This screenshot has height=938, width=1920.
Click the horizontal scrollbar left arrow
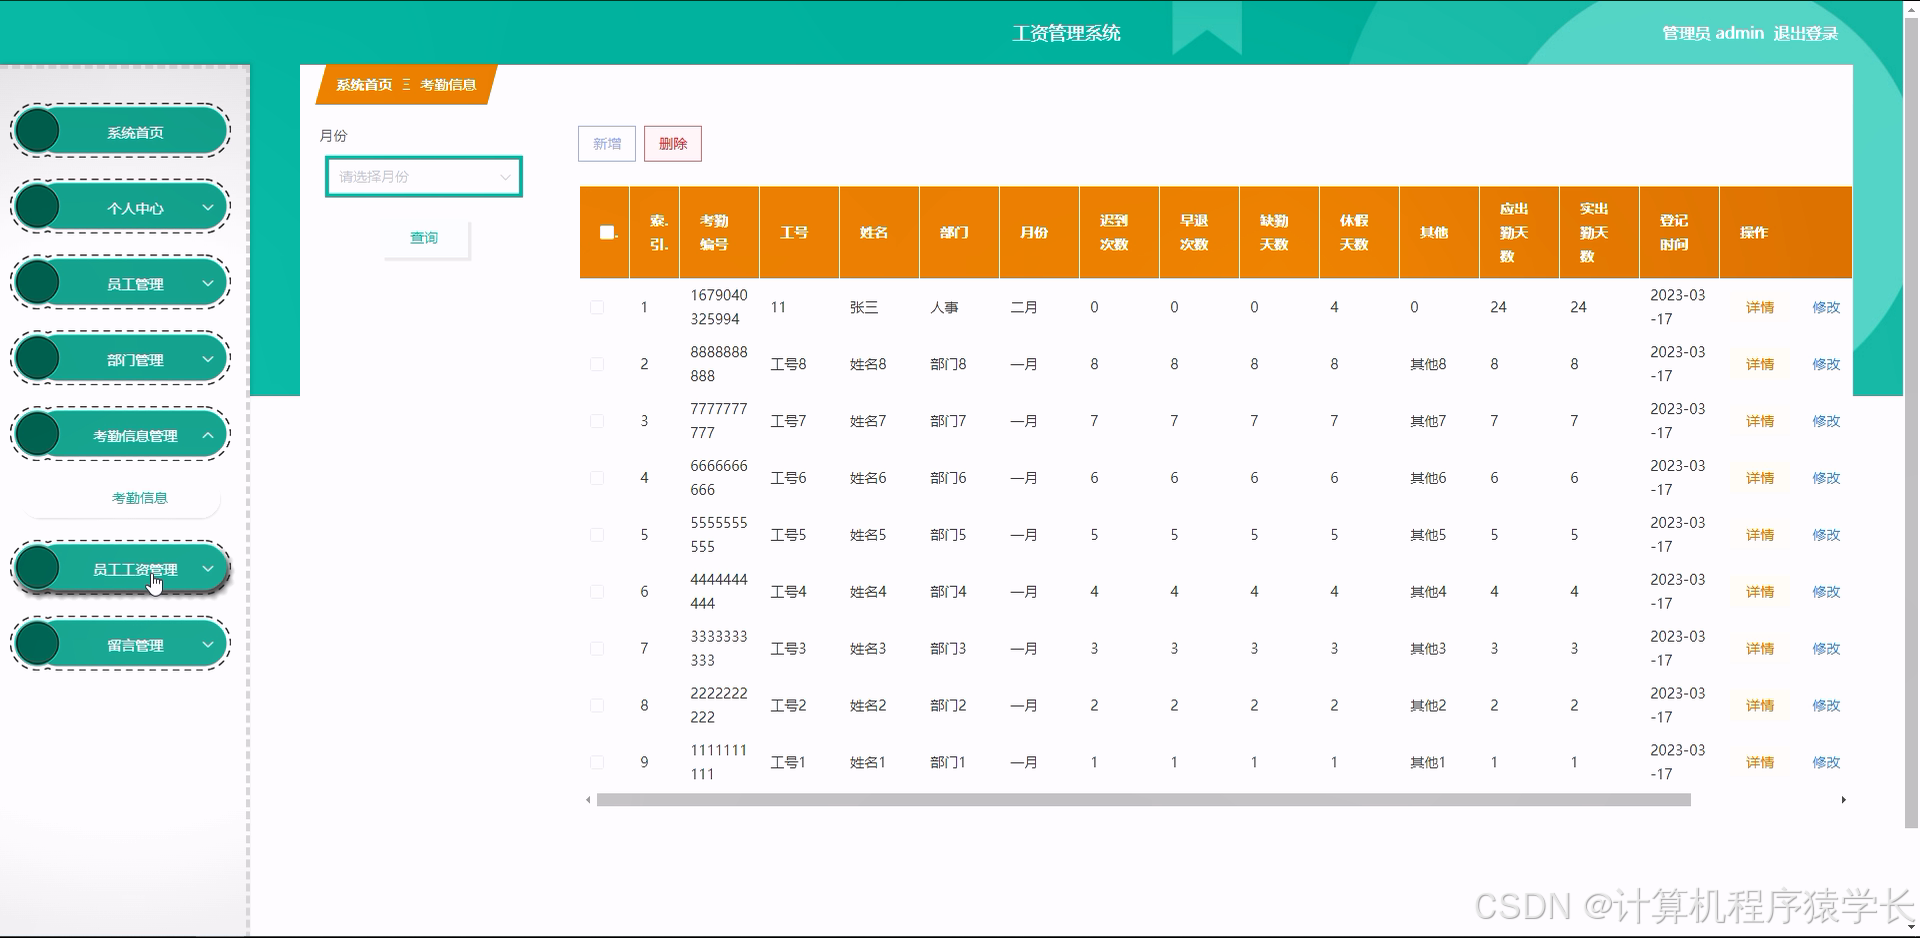(588, 800)
